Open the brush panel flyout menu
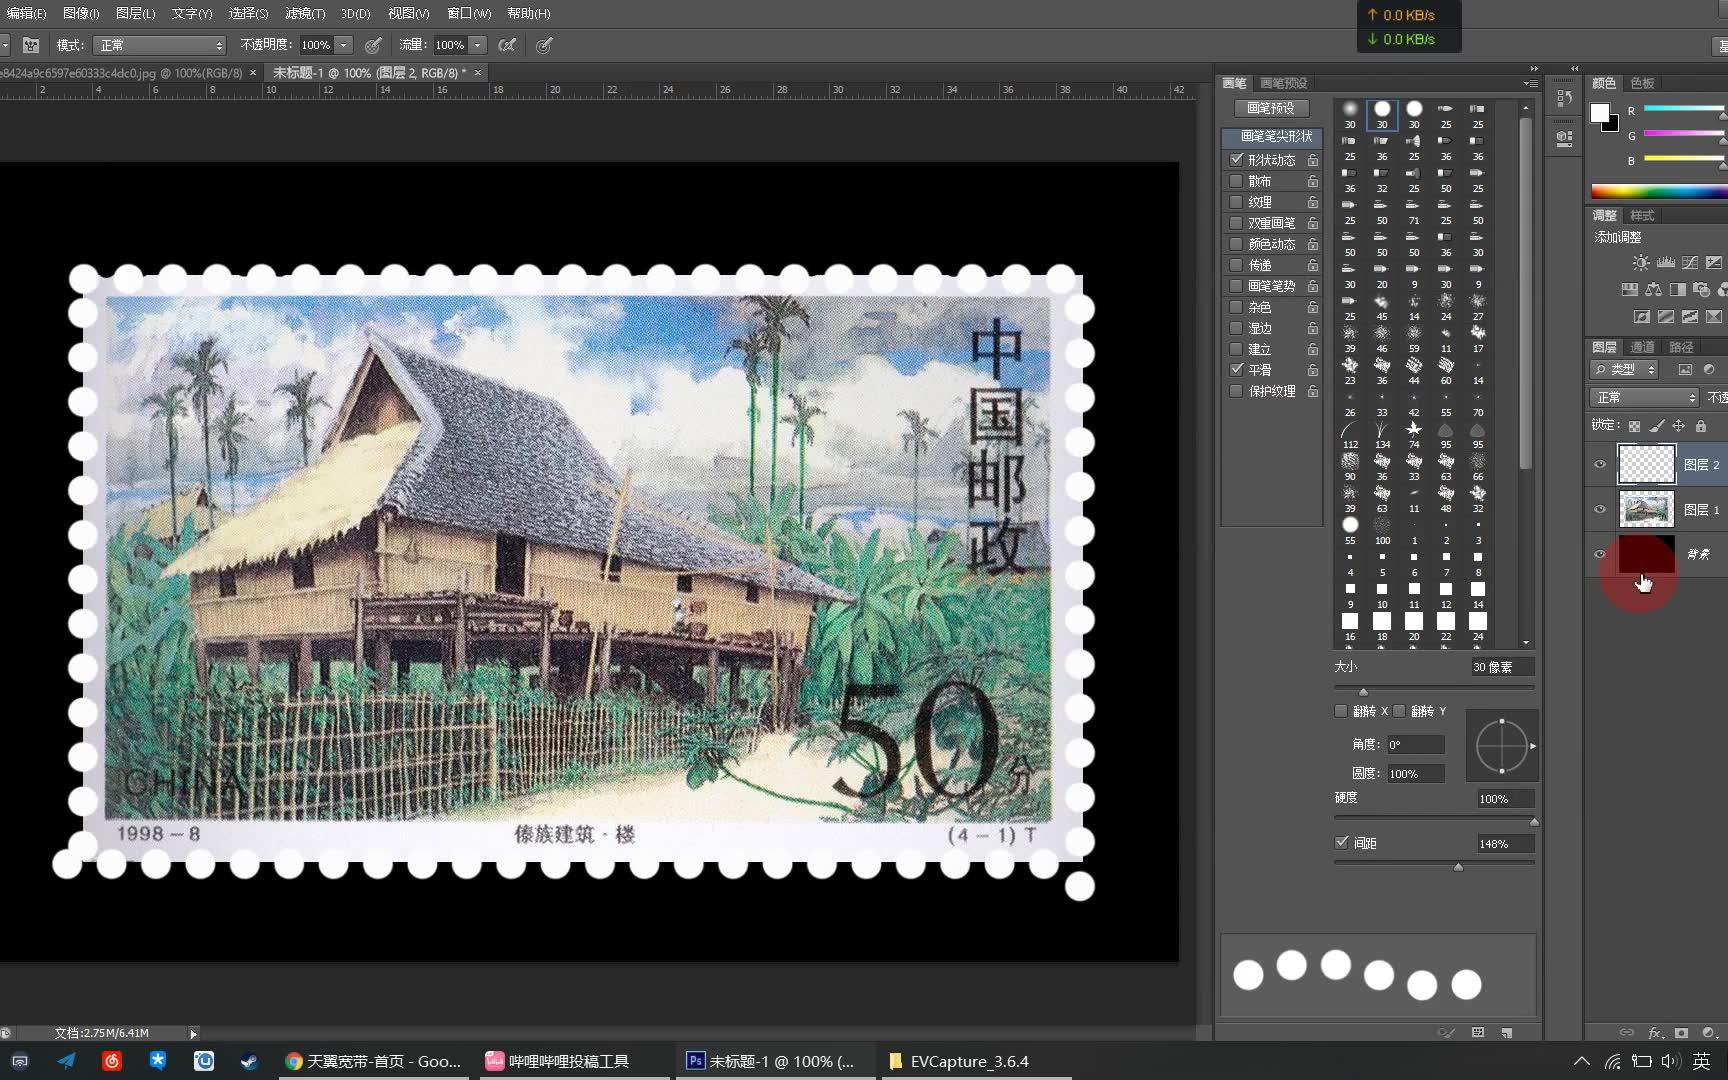The image size is (1728, 1080). tap(1530, 83)
